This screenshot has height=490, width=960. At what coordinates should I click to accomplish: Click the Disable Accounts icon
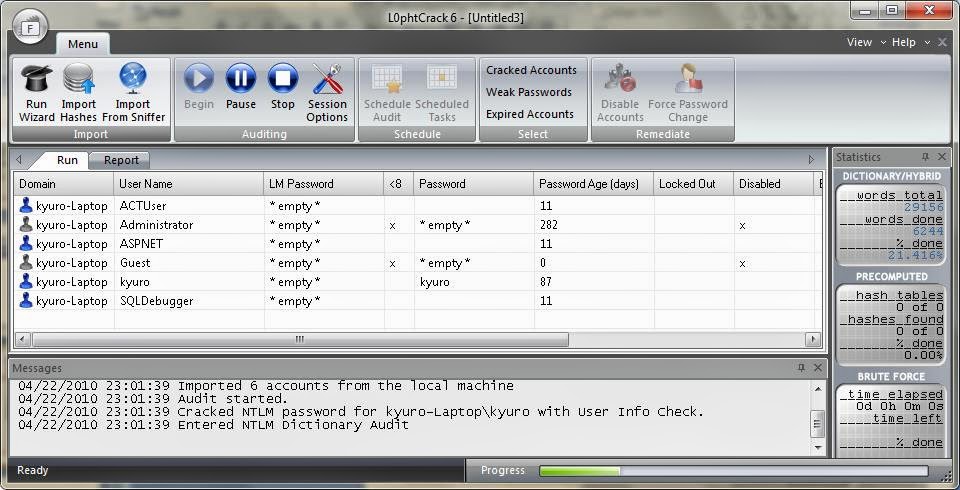(x=620, y=92)
